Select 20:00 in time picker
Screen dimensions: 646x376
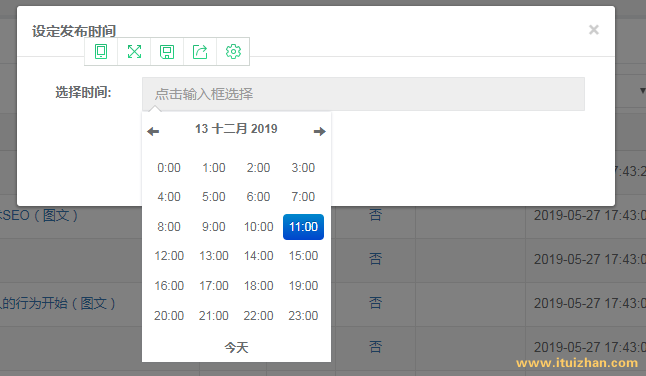click(169, 315)
